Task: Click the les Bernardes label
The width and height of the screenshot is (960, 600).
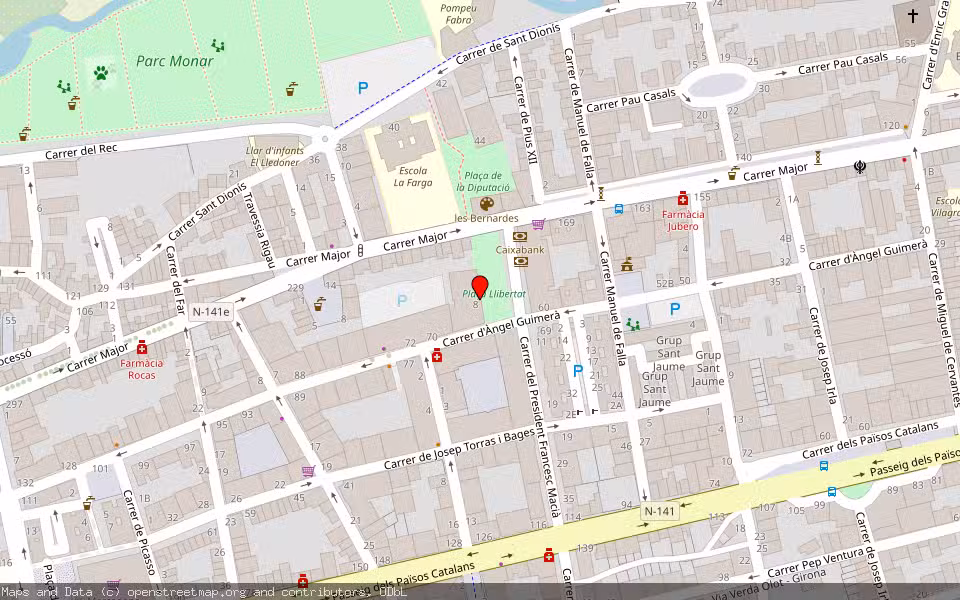Action: coord(487,218)
